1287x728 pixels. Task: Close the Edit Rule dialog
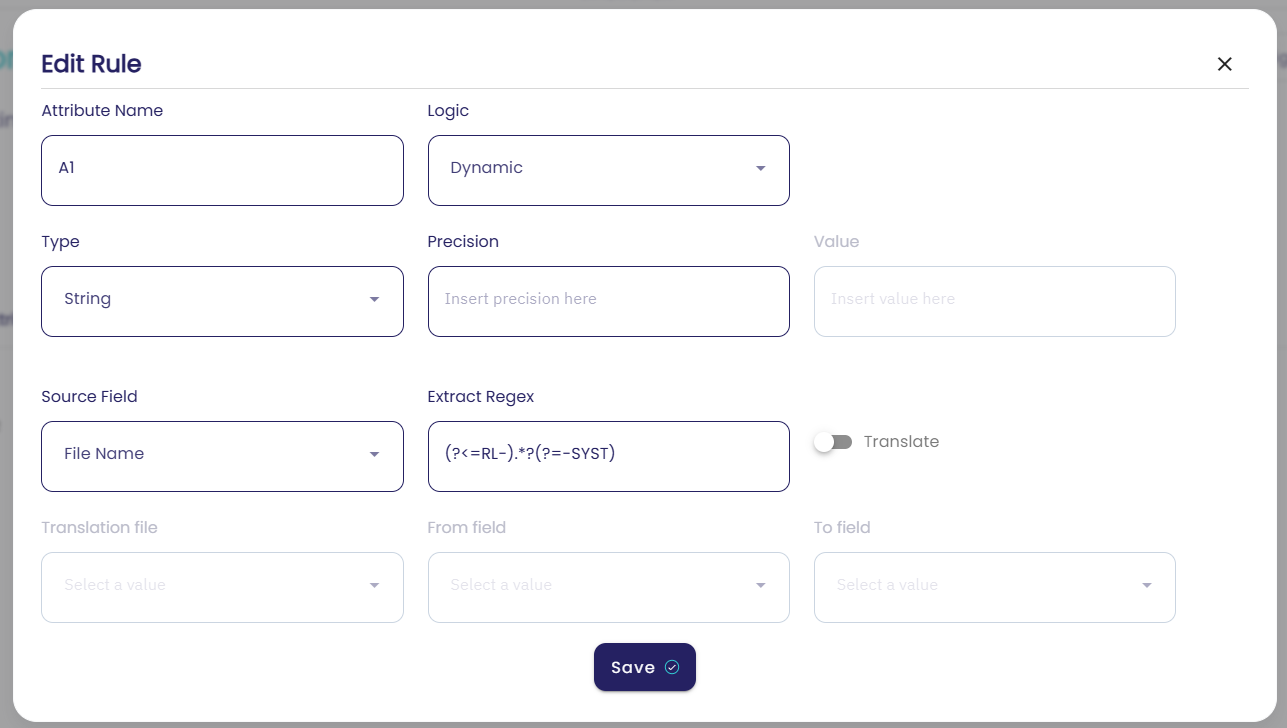point(1224,64)
